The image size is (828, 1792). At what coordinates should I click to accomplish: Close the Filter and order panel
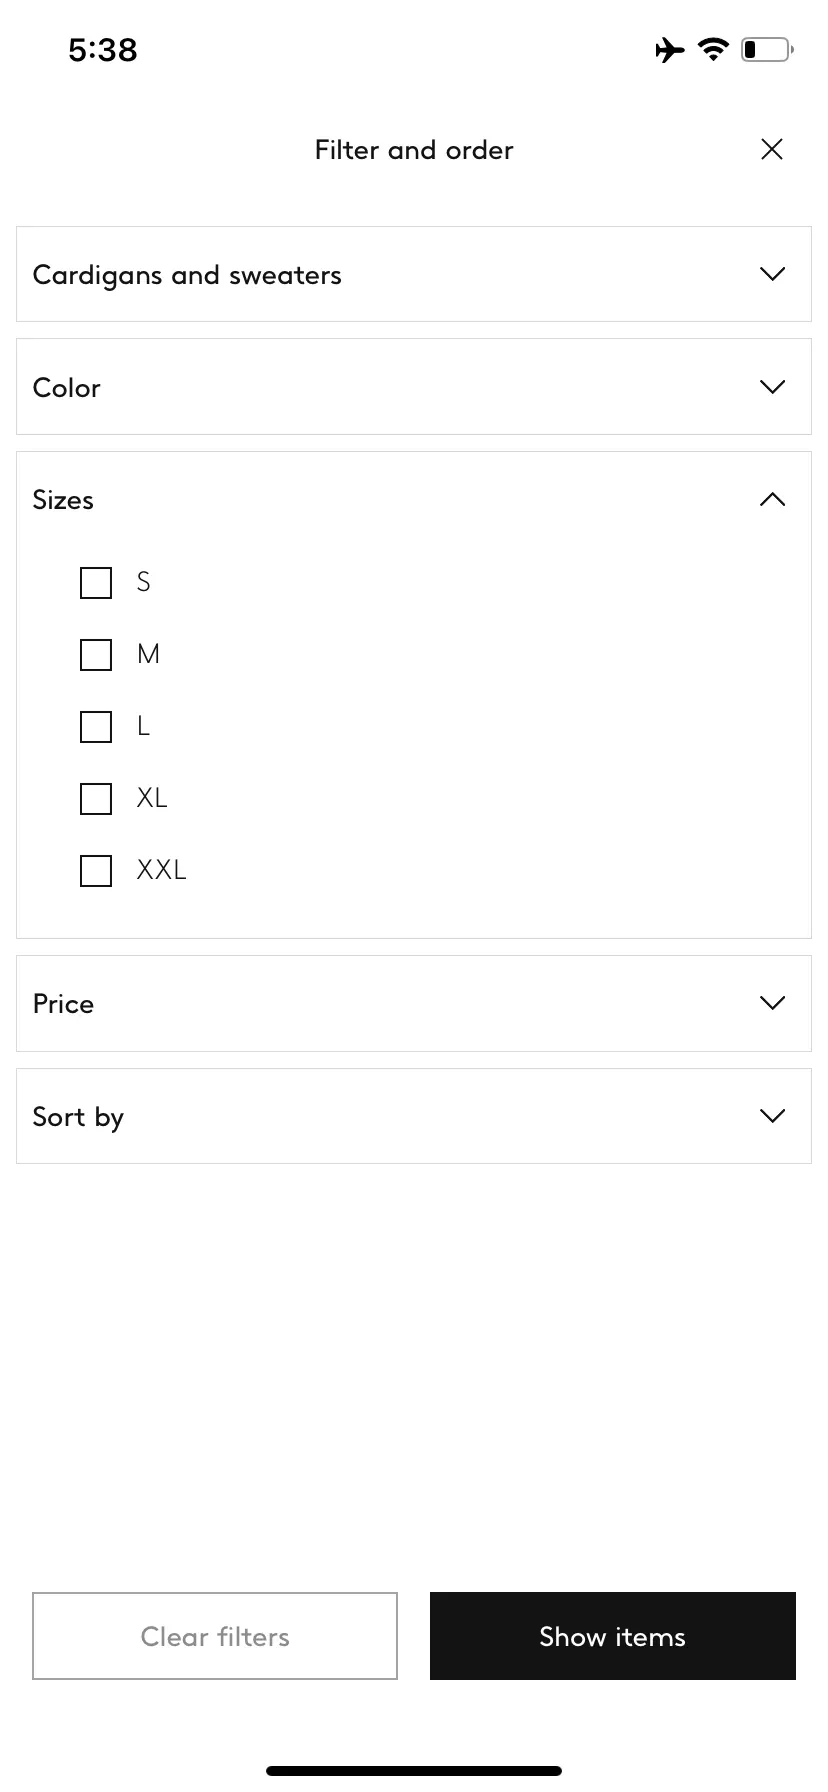[x=771, y=149]
